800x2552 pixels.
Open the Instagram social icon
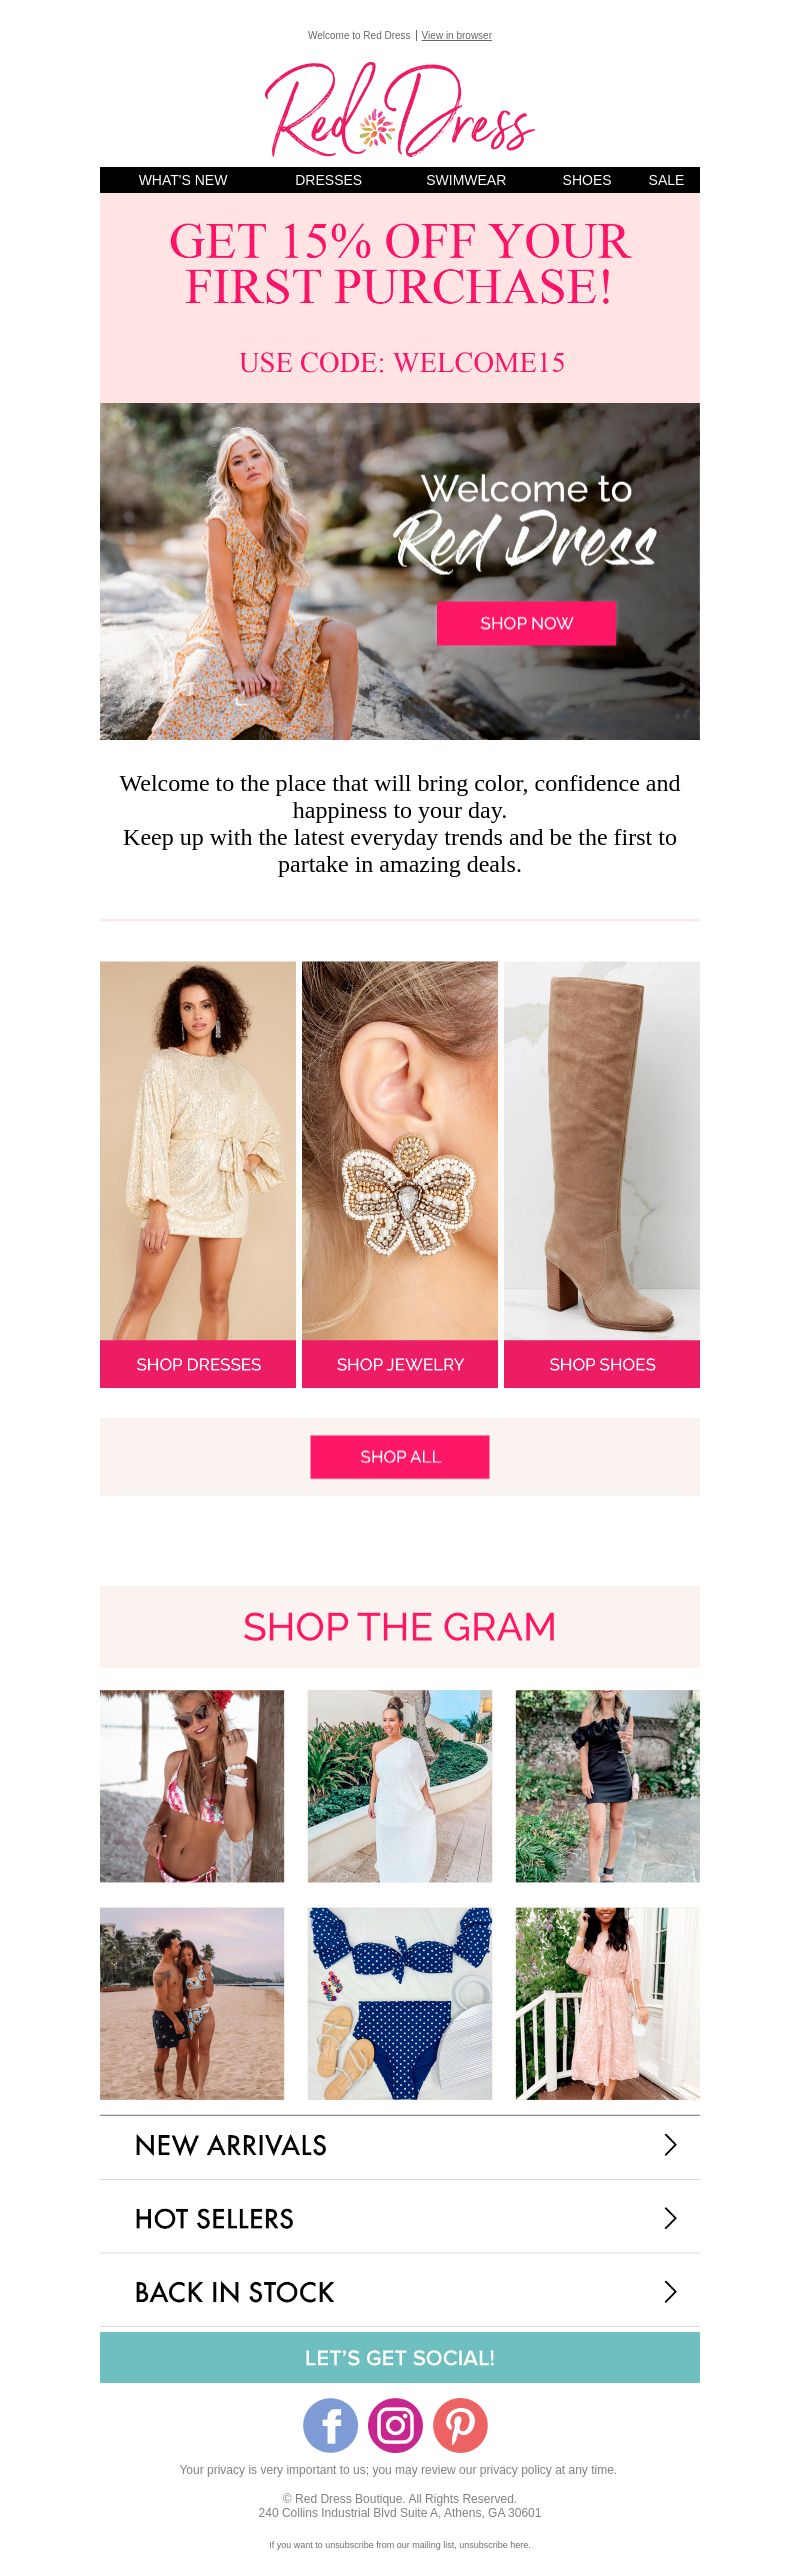(395, 2425)
